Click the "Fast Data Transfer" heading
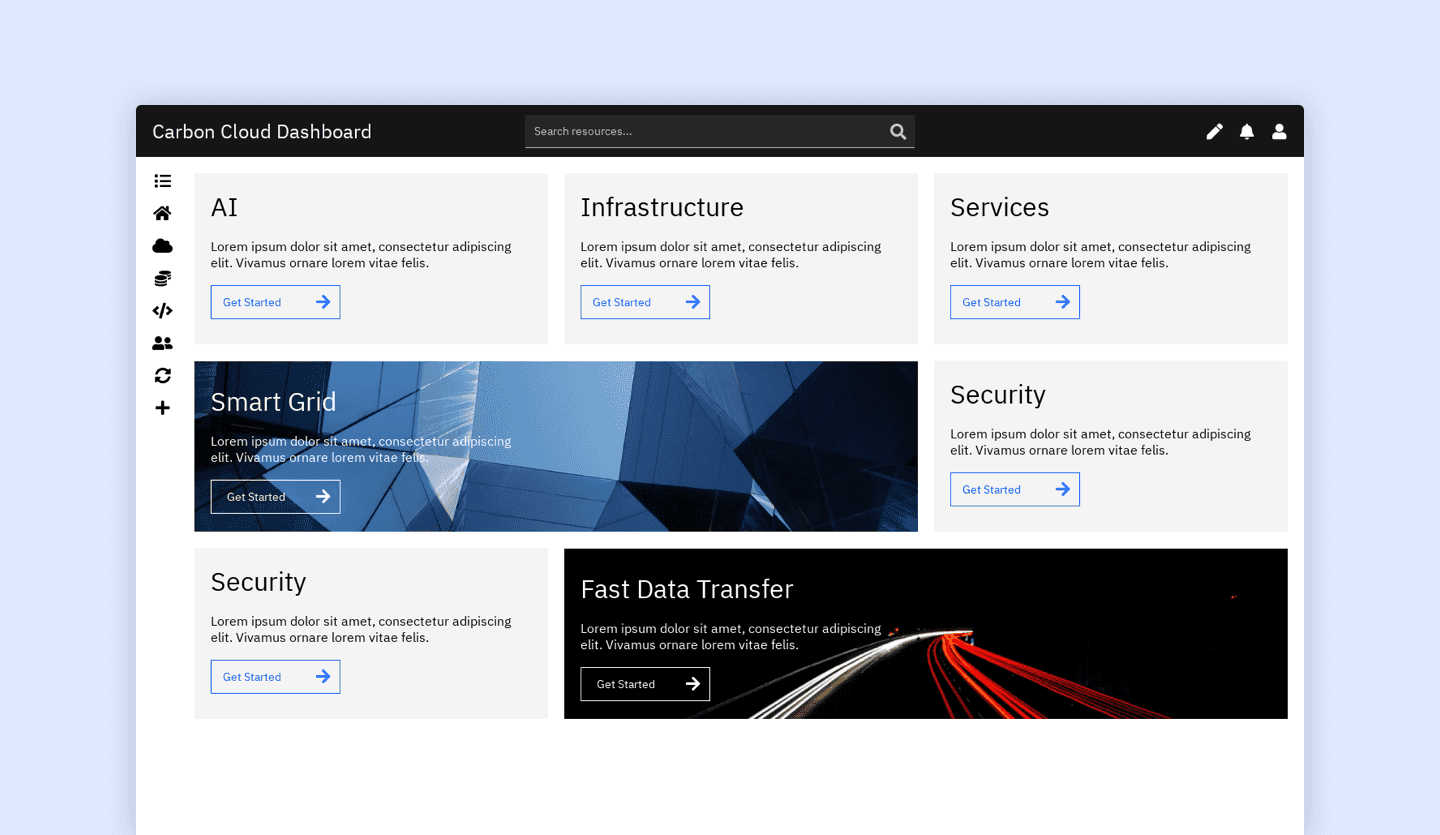The image size is (1440, 835). (x=687, y=589)
